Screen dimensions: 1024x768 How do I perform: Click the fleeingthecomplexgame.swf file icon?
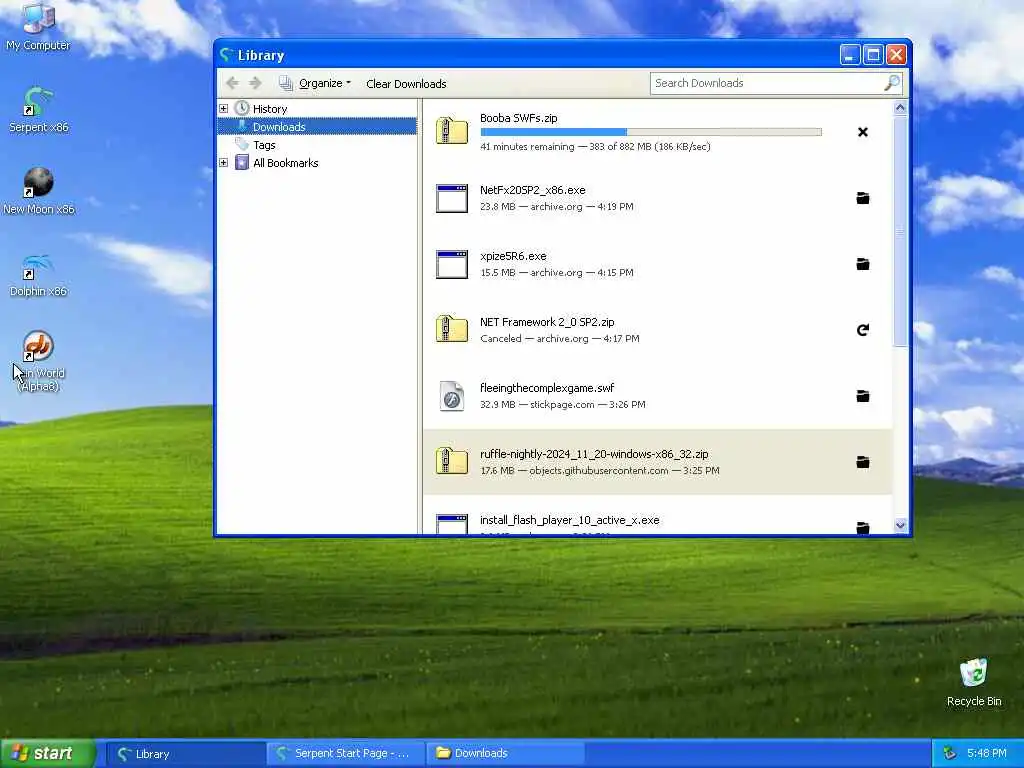click(452, 396)
